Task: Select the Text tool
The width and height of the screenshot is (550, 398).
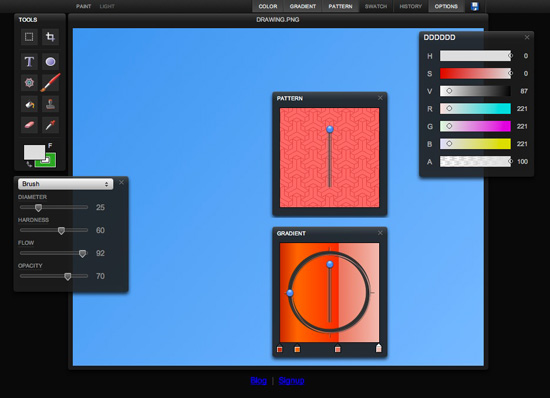Action: (x=29, y=62)
